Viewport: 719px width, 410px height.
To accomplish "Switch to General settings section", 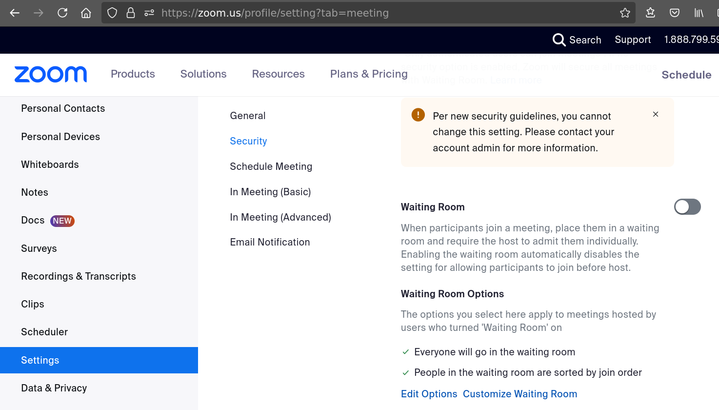I will pos(248,116).
